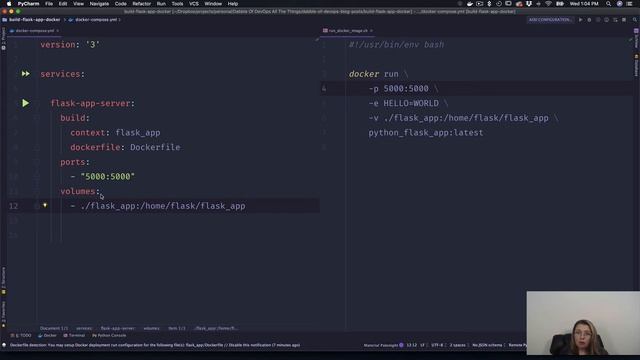Open No JSON schema selector

pyautogui.click(x=487, y=345)
